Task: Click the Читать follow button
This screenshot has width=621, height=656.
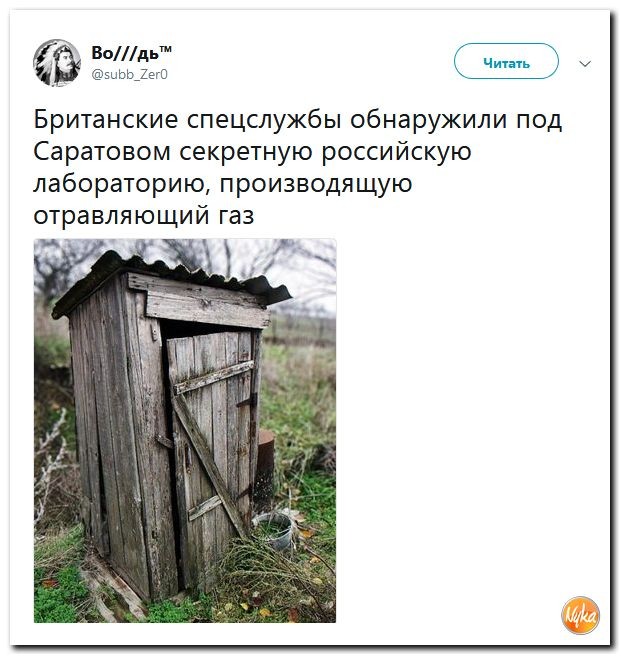Action: pyautogui.click(x=507, y=61)
